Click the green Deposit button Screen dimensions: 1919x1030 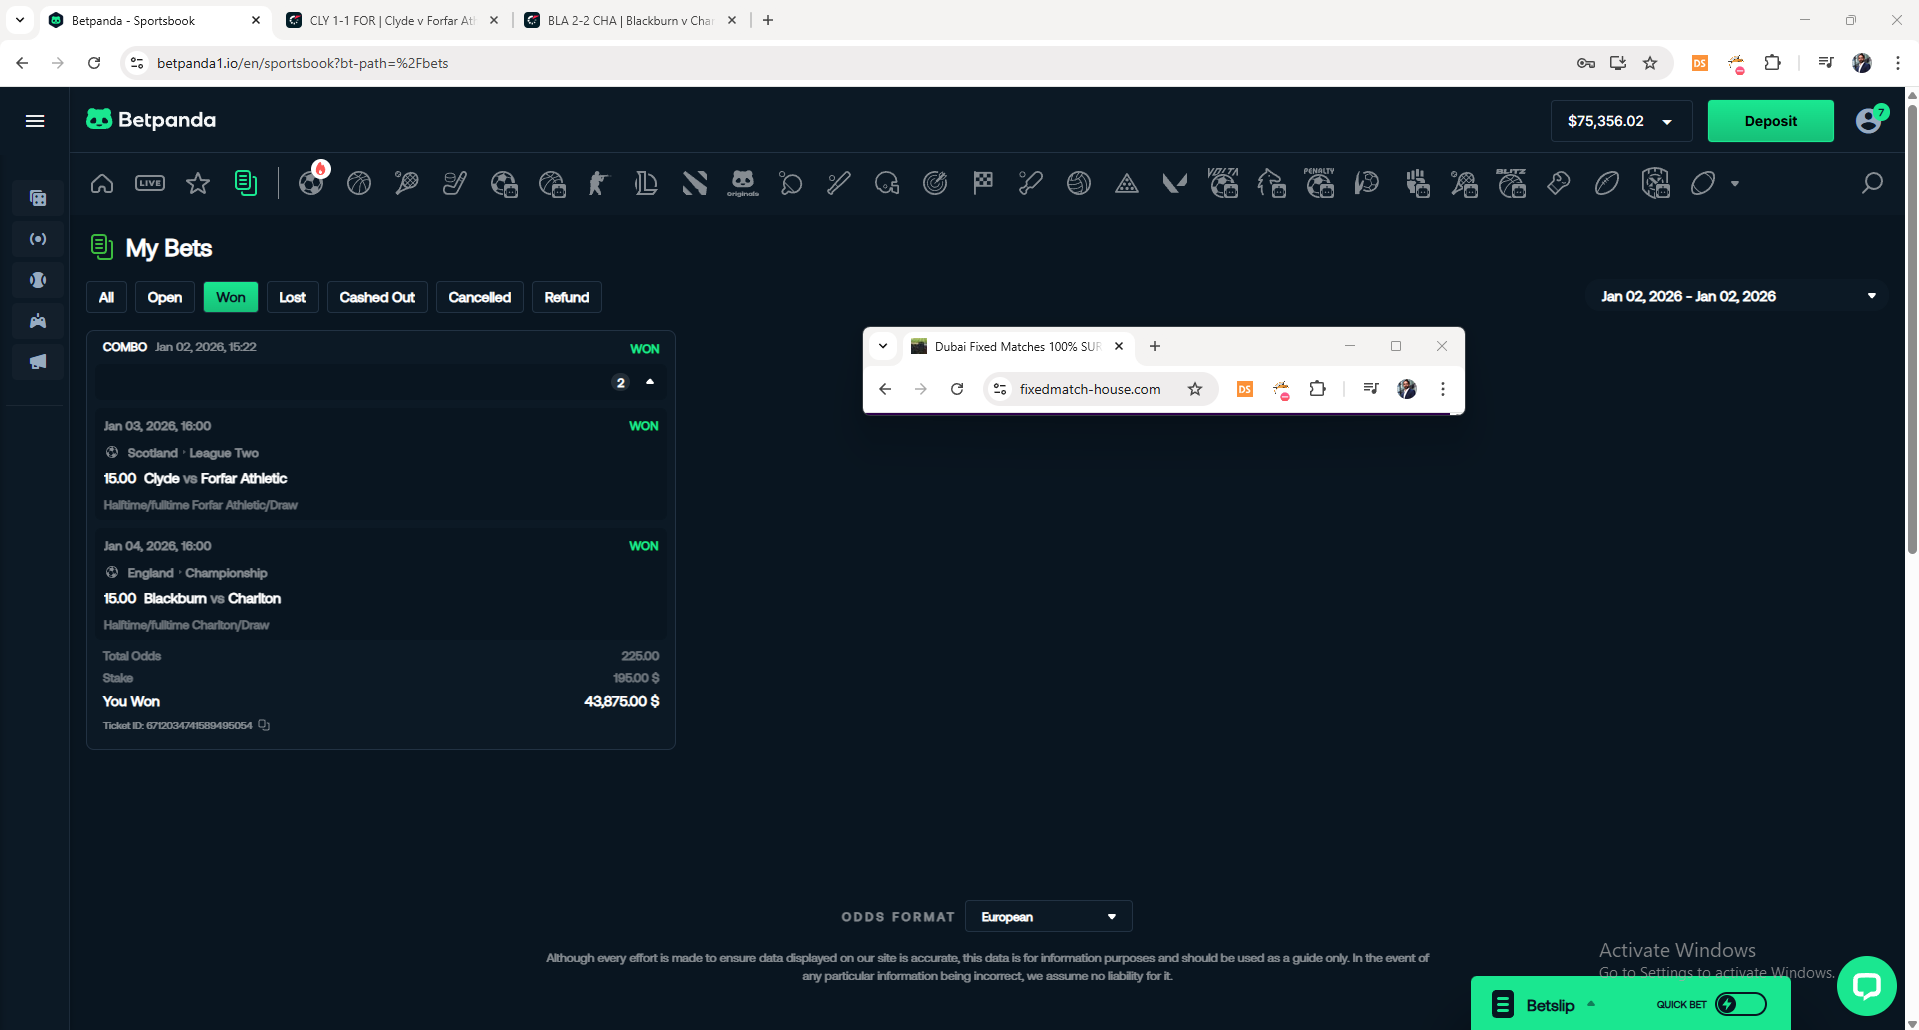point(1770,121)
